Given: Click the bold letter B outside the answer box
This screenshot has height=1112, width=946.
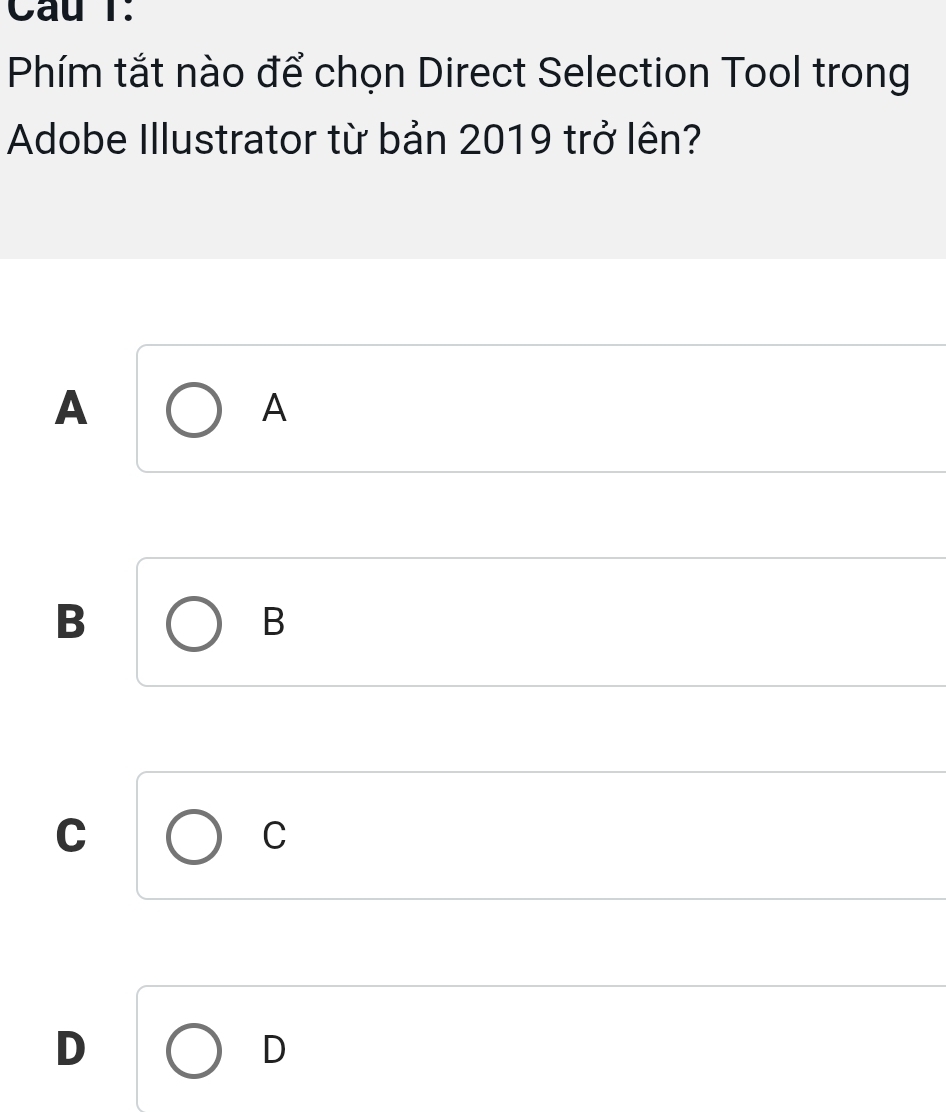Looking at the screenshot, I should point(71,622).
